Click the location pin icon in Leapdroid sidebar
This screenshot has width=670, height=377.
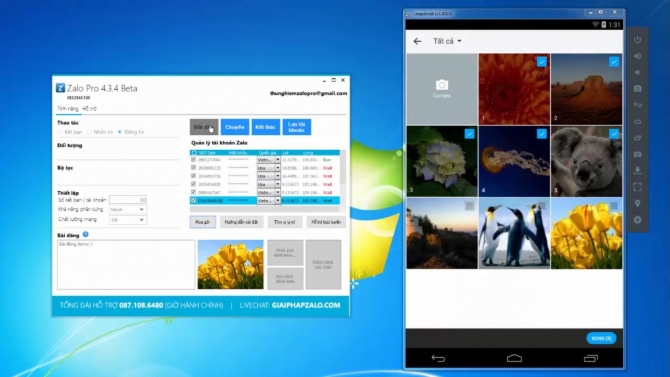pyautogui.click(x=638, y=203)
